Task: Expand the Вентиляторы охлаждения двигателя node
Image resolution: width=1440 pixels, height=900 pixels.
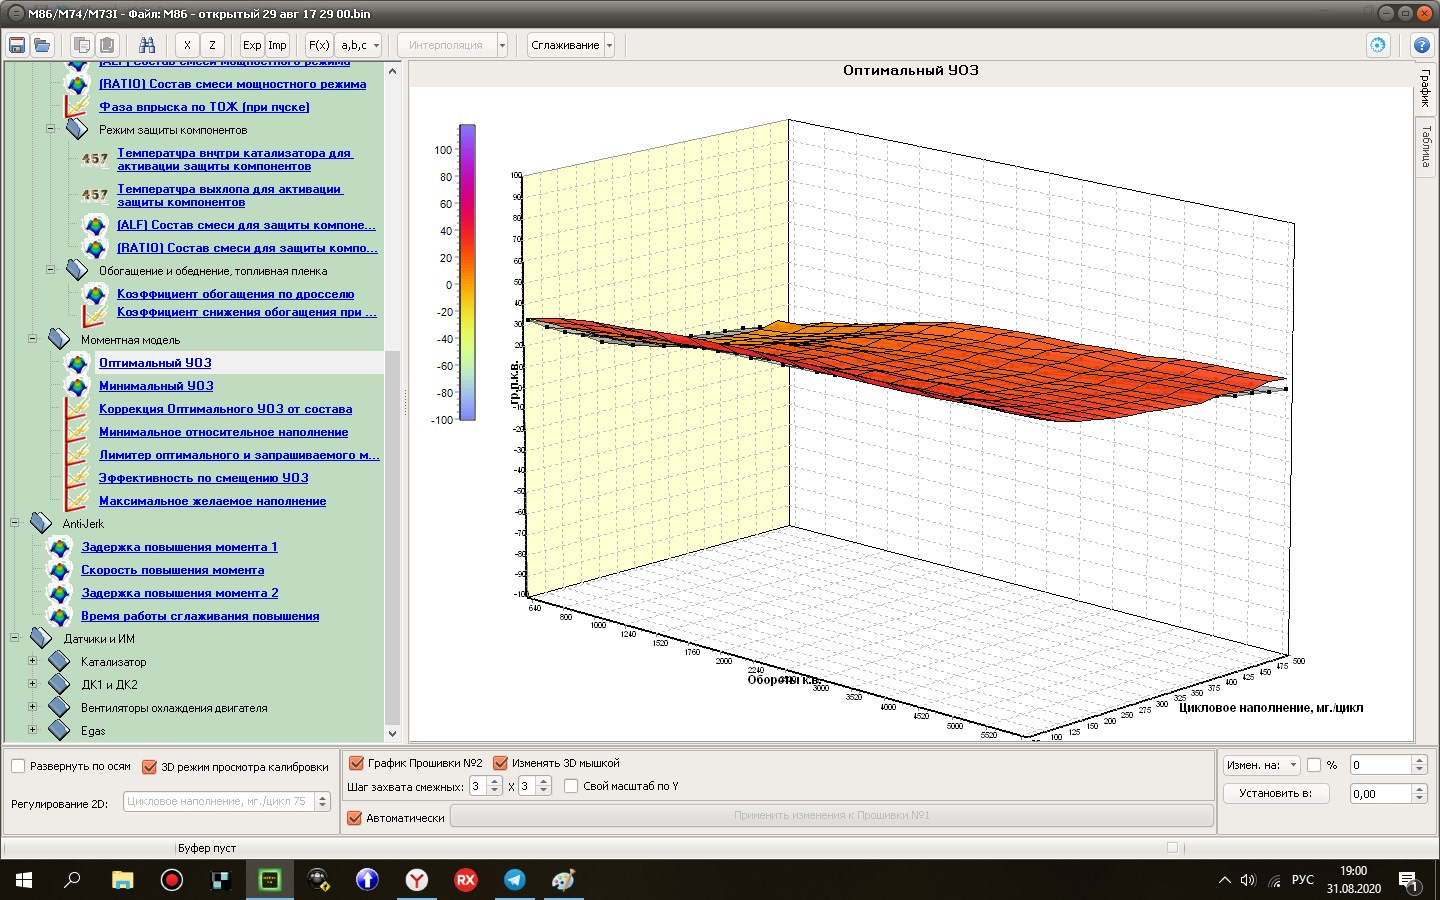Action: tap(33, 707)
